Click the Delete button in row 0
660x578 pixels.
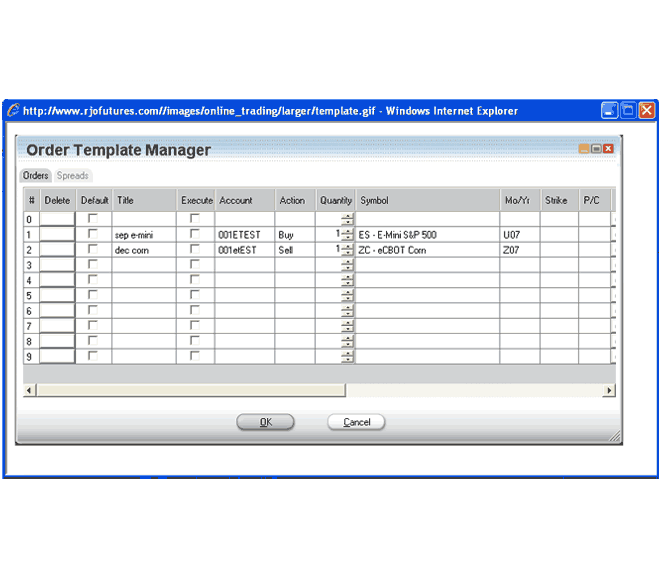pos(57,219)
